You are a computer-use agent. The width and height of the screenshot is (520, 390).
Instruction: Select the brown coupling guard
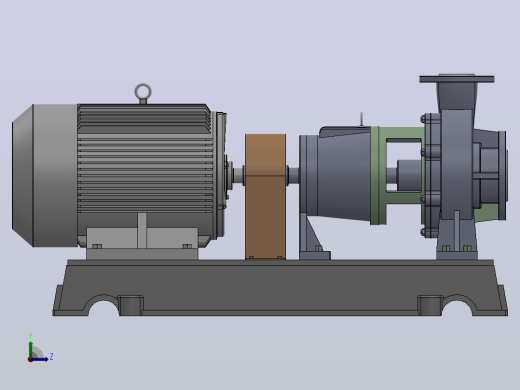(266, 197)
